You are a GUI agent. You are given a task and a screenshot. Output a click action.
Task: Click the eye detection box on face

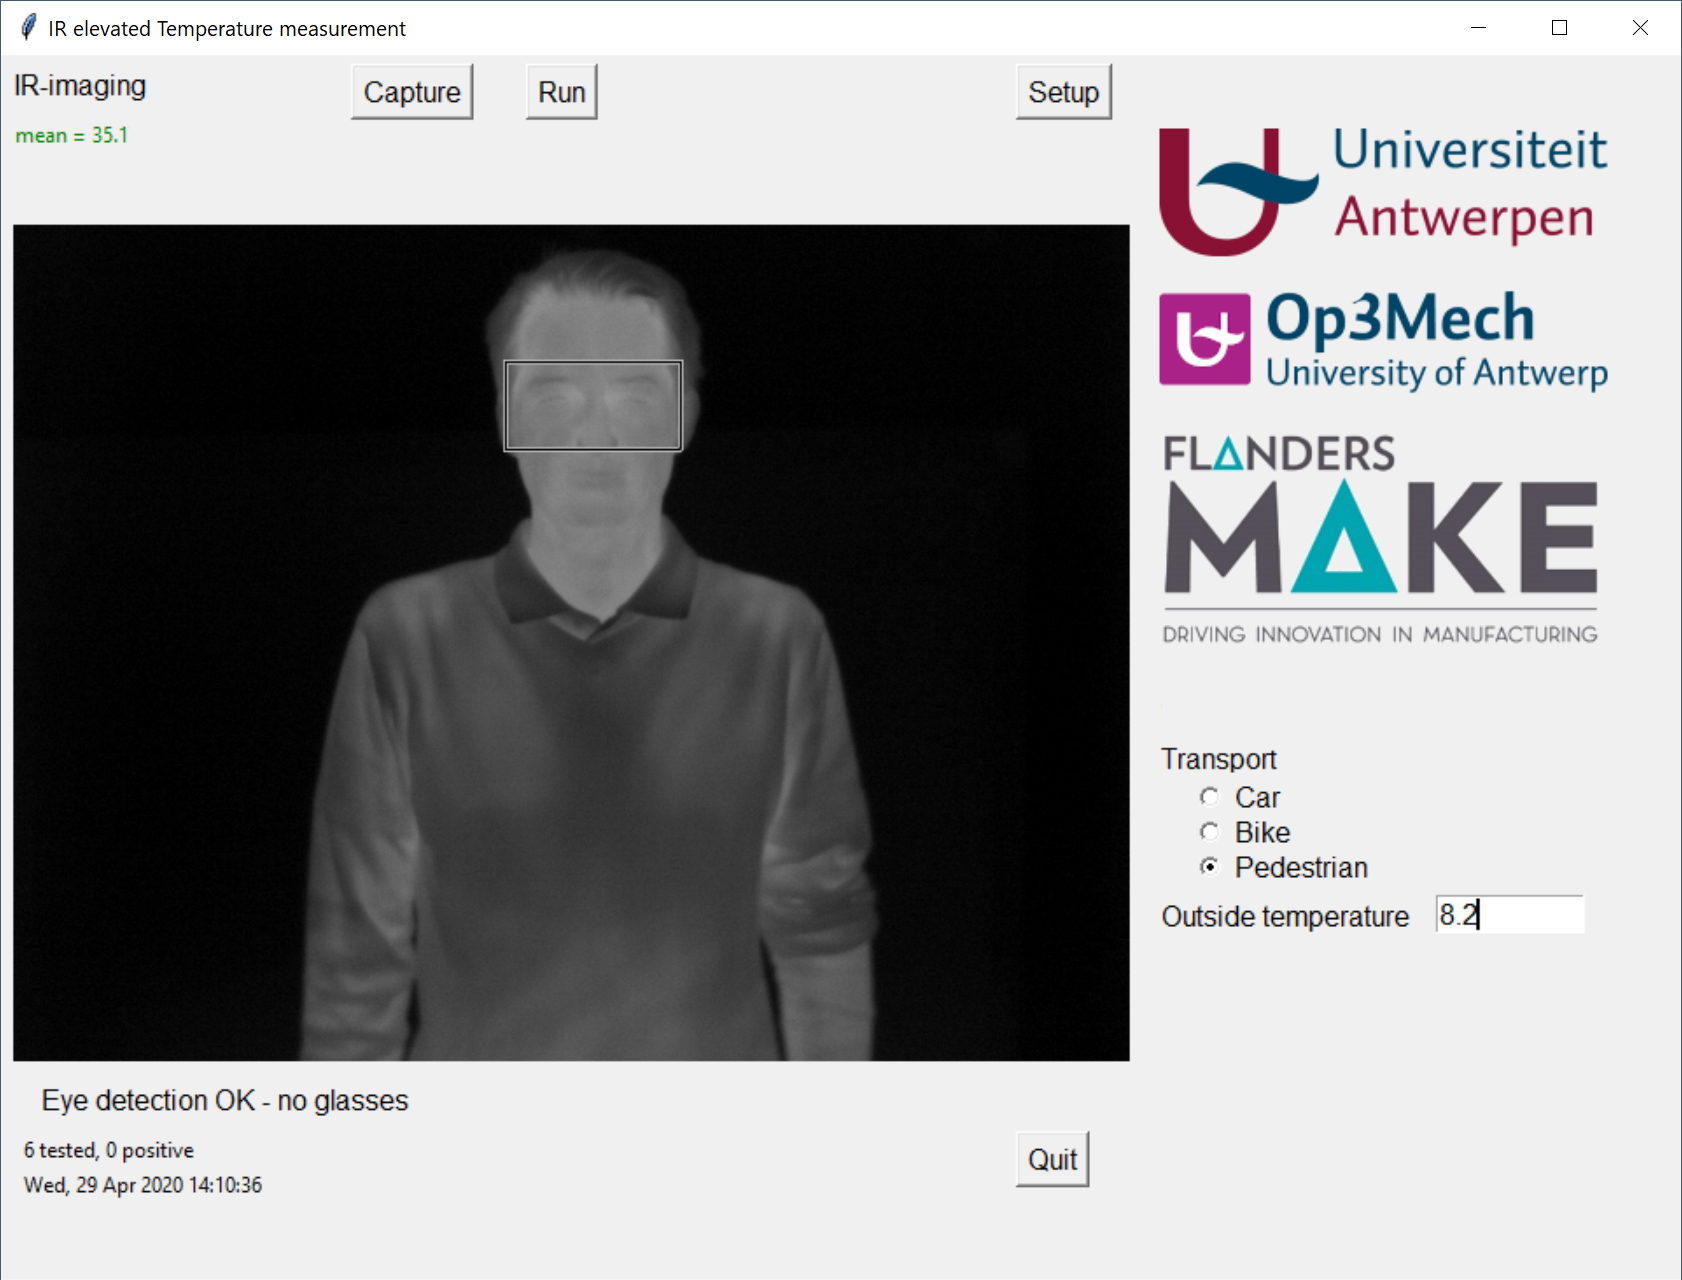coord(593,405)
